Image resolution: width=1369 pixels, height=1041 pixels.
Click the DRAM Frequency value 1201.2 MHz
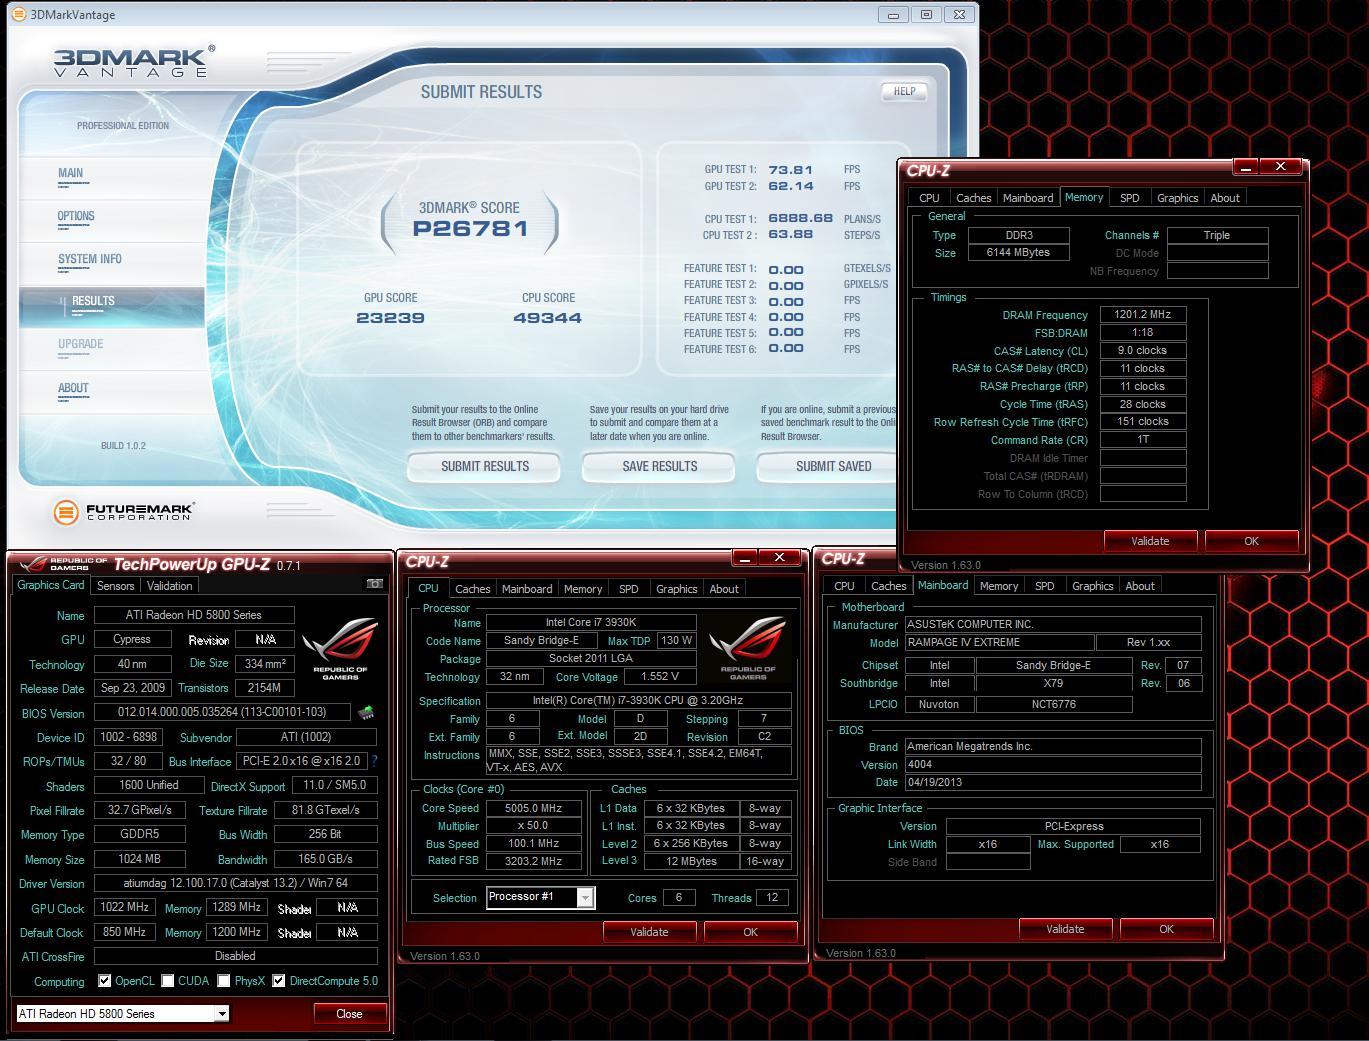1143,315
